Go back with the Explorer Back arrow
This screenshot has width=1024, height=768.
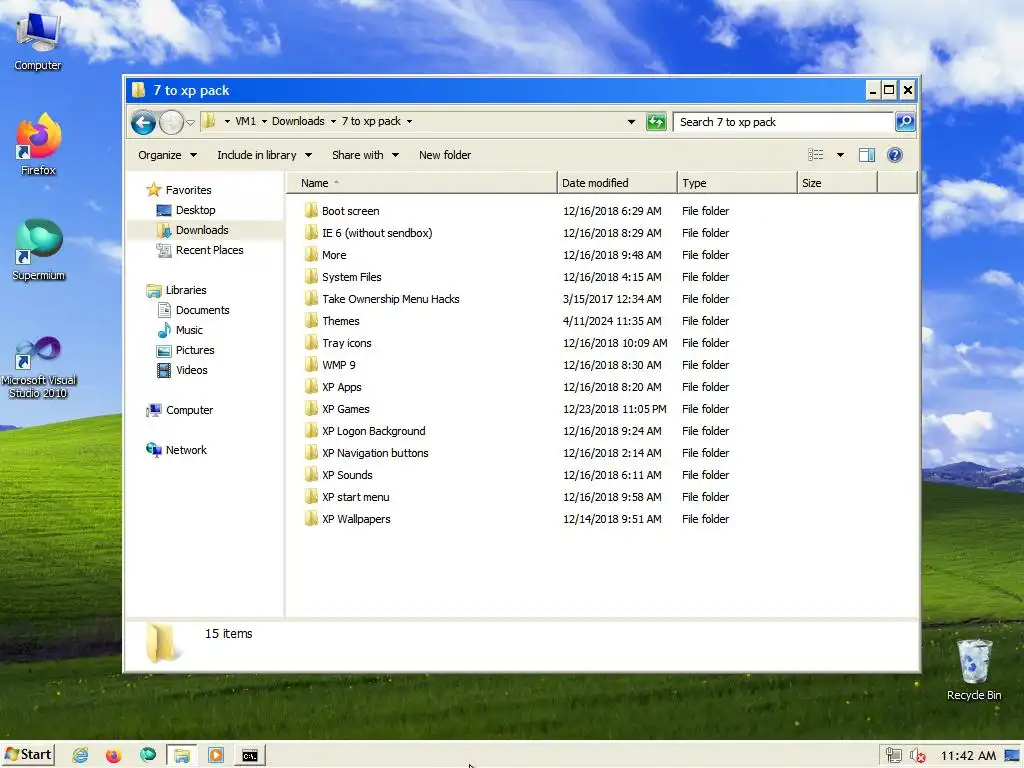coord(143,122)
